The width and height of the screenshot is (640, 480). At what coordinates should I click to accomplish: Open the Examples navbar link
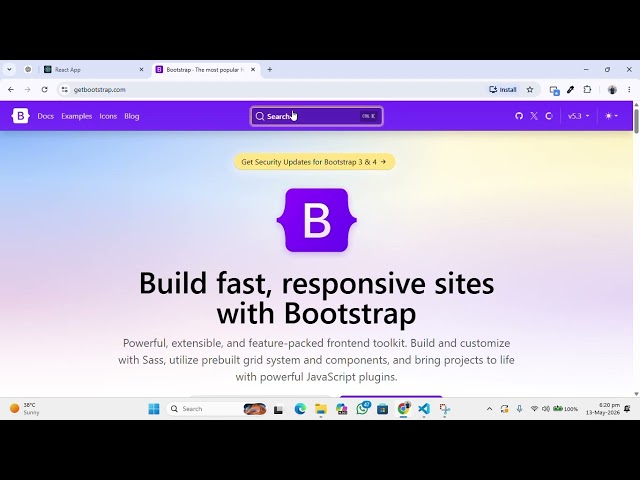pyautogui.click(x=77, y=116)
